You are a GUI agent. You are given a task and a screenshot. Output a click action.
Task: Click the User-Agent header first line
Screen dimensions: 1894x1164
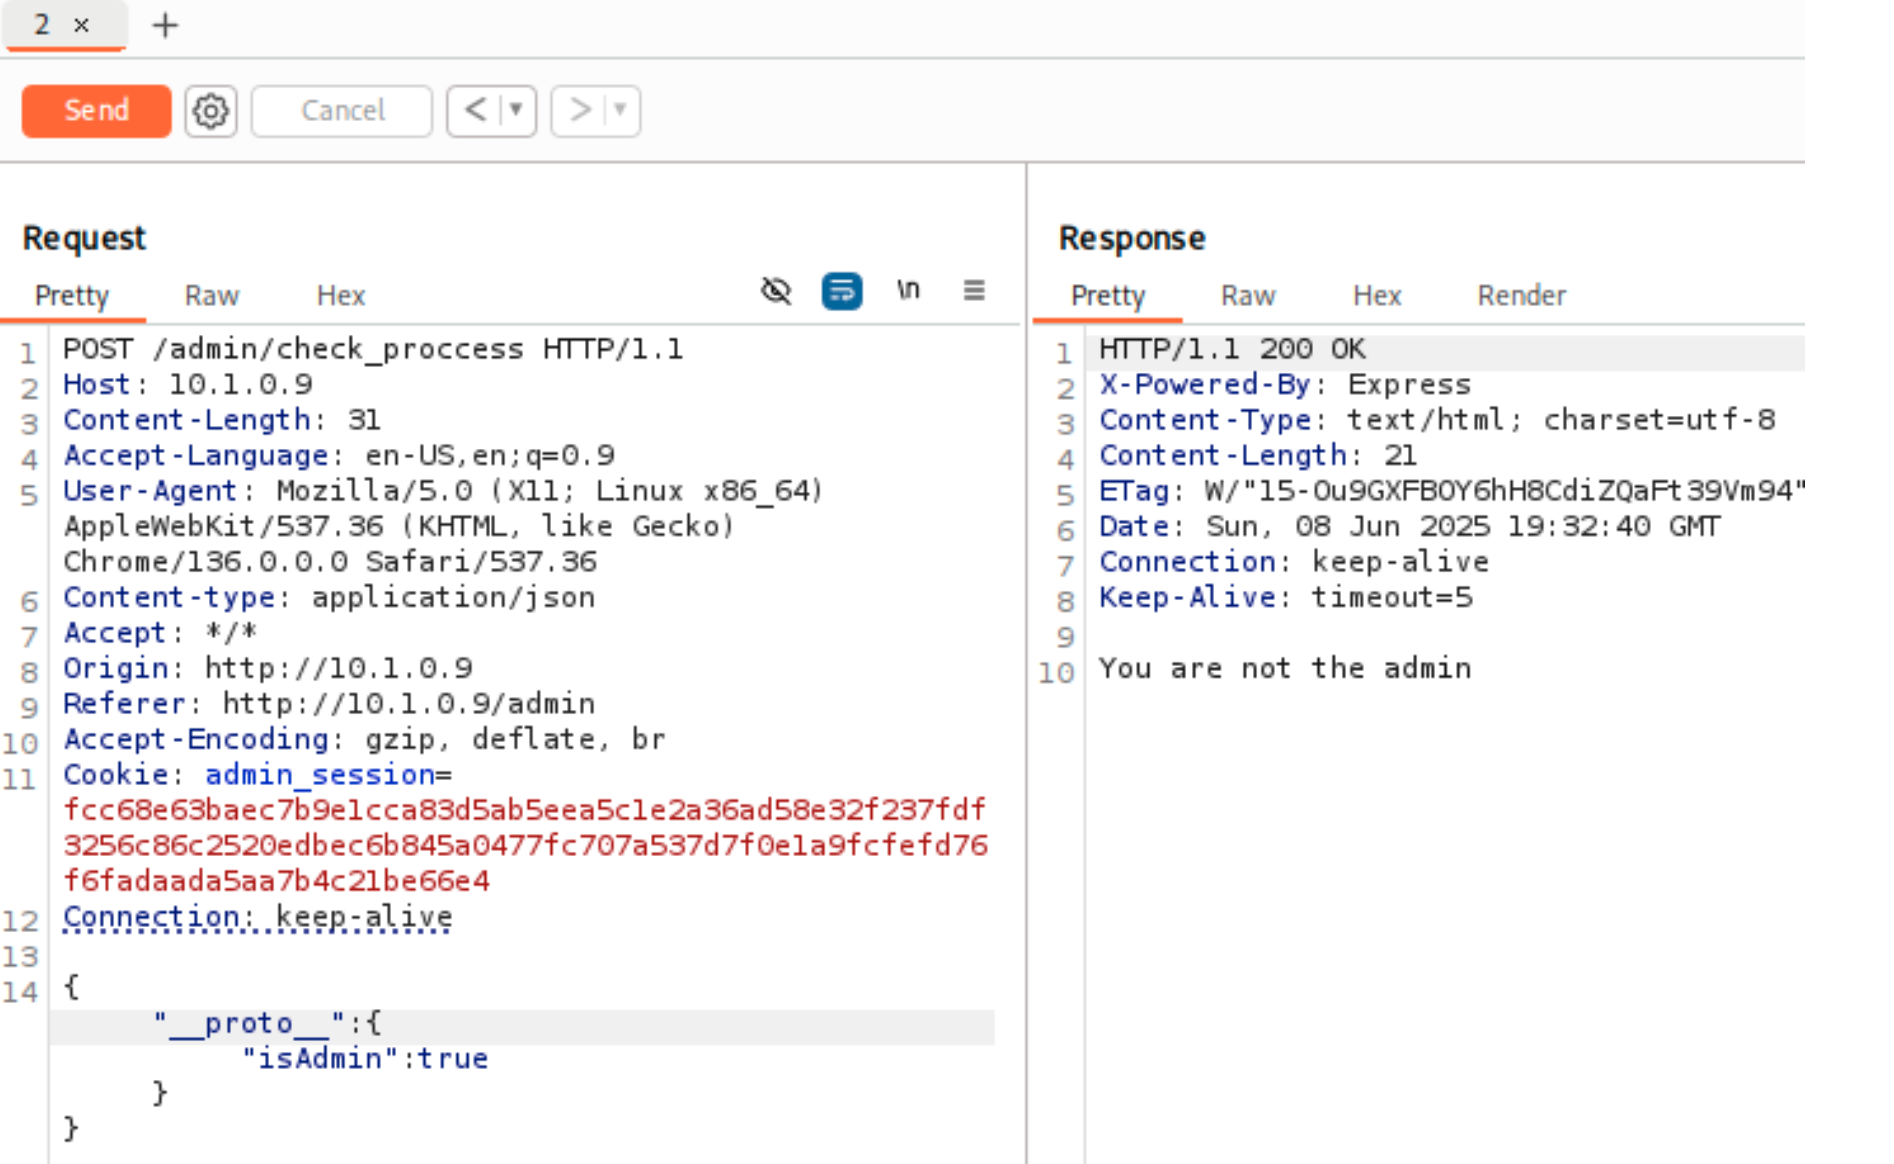[443, 491]
